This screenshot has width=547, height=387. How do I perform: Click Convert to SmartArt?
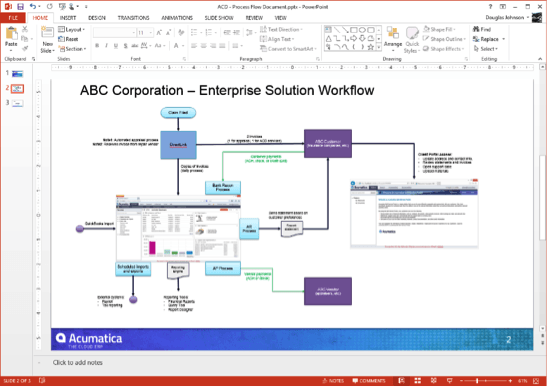(288, 49)
